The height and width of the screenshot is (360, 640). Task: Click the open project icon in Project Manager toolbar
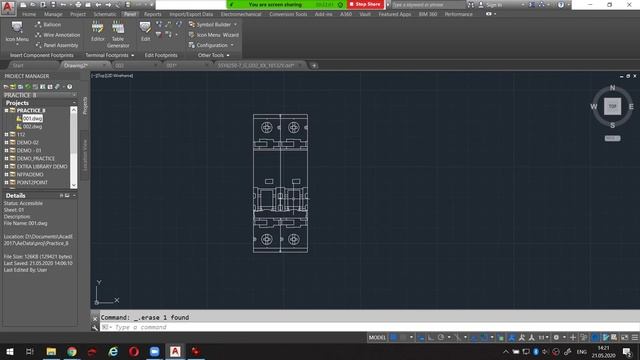click(x=6, y=87)
